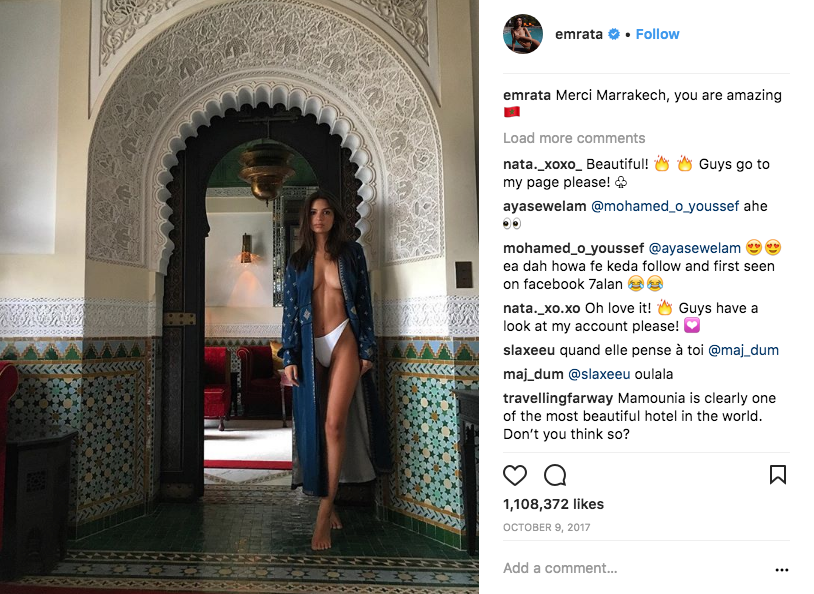
Task: Visit the nata._xoxo_ commenter profile
Action: [542, 164]
